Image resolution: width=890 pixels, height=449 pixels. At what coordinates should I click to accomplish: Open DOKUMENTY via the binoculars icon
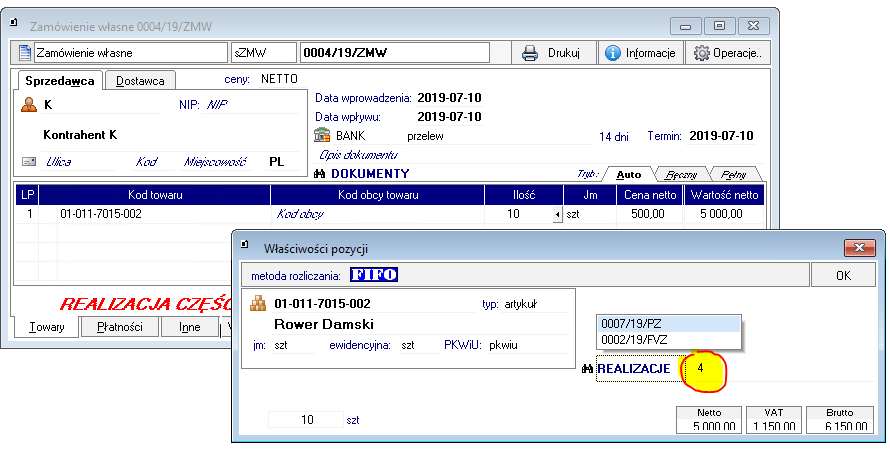tap(321, 174)
